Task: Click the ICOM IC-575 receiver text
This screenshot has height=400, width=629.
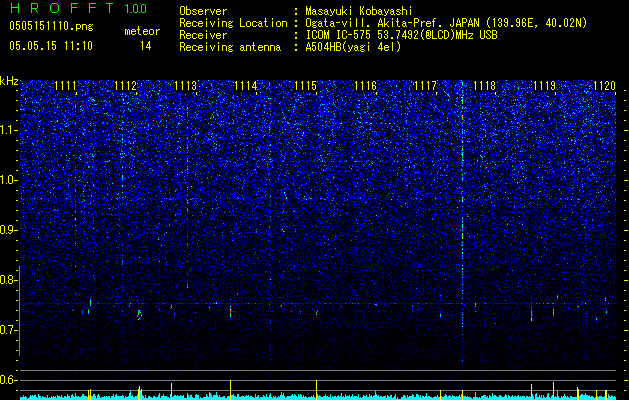Action: (x=401, y=35)
